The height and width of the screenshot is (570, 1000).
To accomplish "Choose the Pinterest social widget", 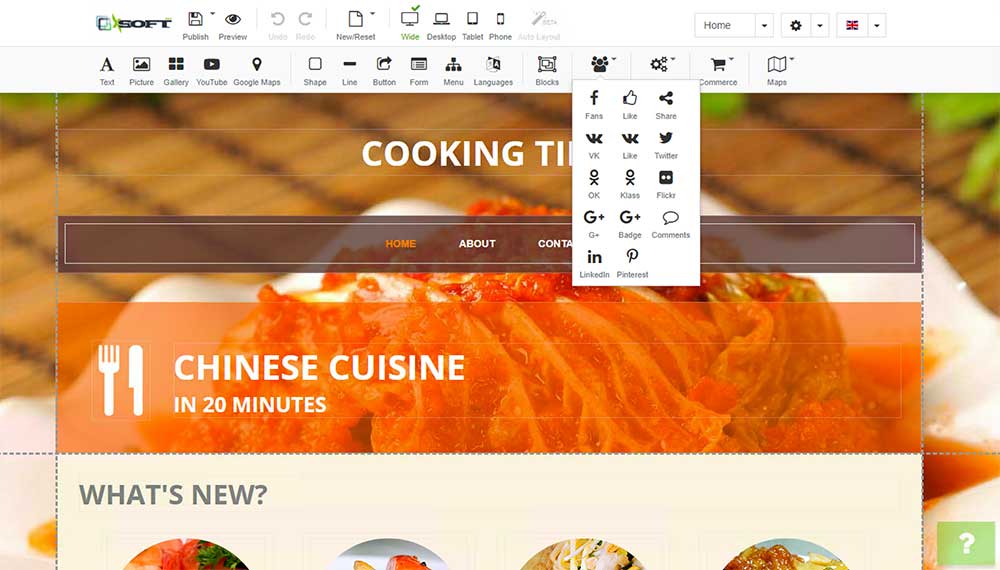I will [x=632, y=263].
